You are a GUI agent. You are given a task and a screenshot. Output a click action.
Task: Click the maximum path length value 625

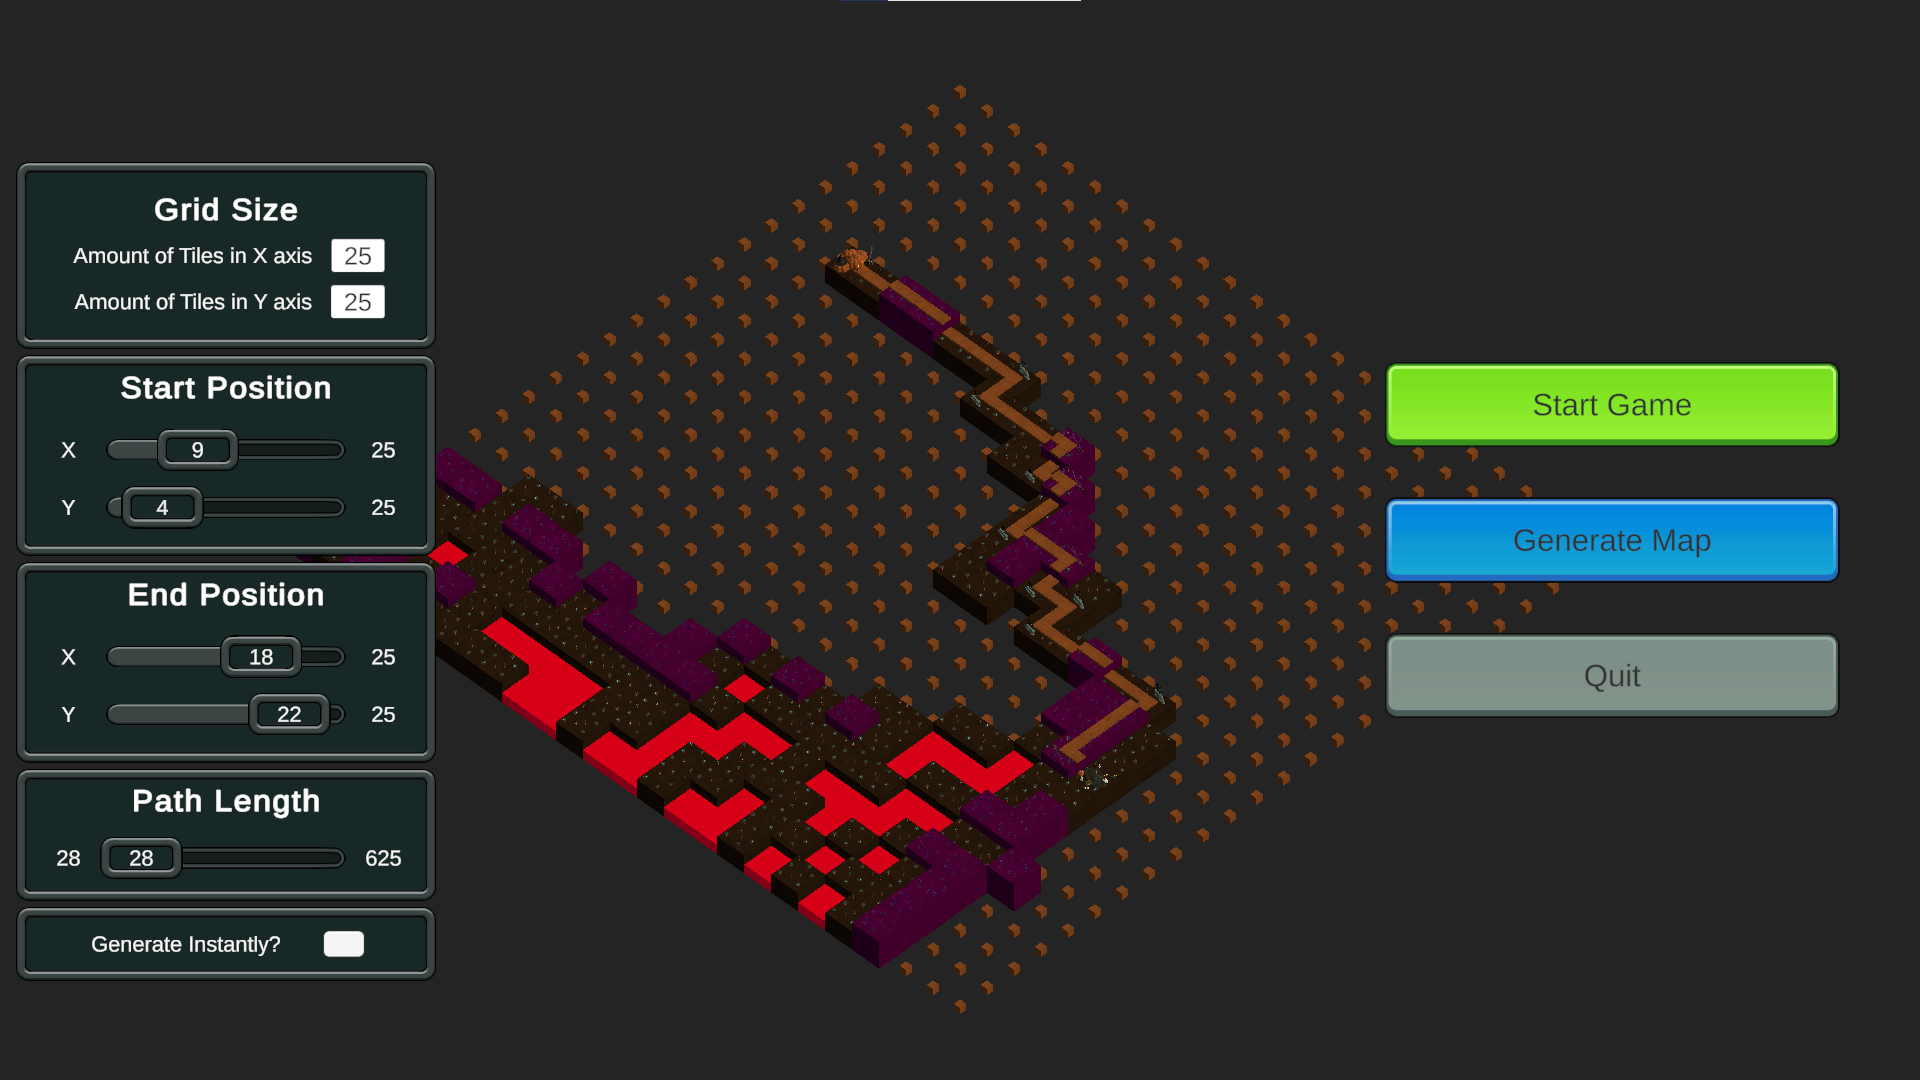pyautogui.click(x=382, y=858)
